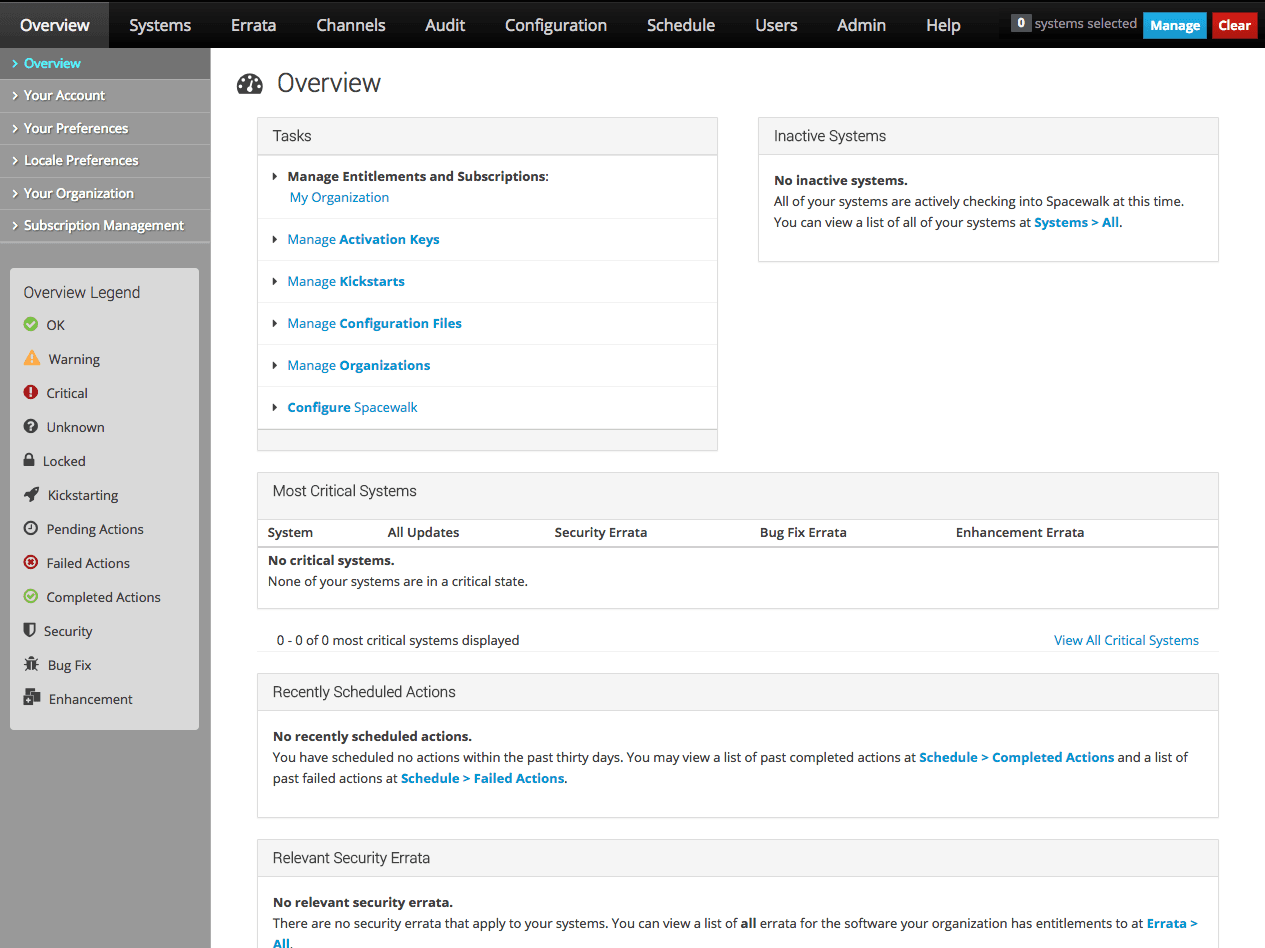1265x948 pixels.
Task: Open the Manage Kickstarts link
Action: (x=346, y=281)
